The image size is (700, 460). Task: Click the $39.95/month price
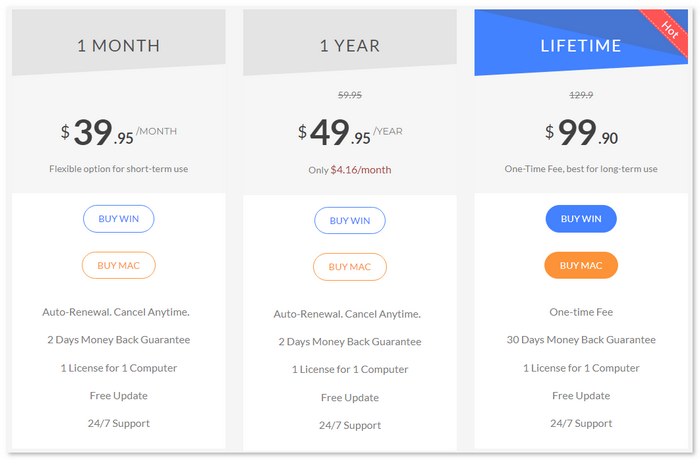click(118, 133)
